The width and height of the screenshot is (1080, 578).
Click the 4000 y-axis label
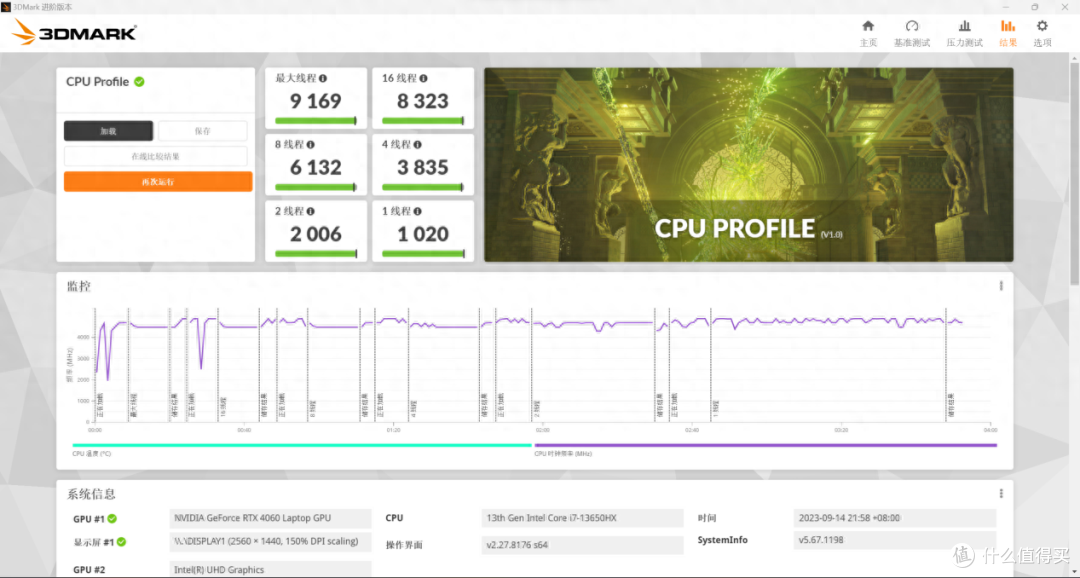pos(83,337)
